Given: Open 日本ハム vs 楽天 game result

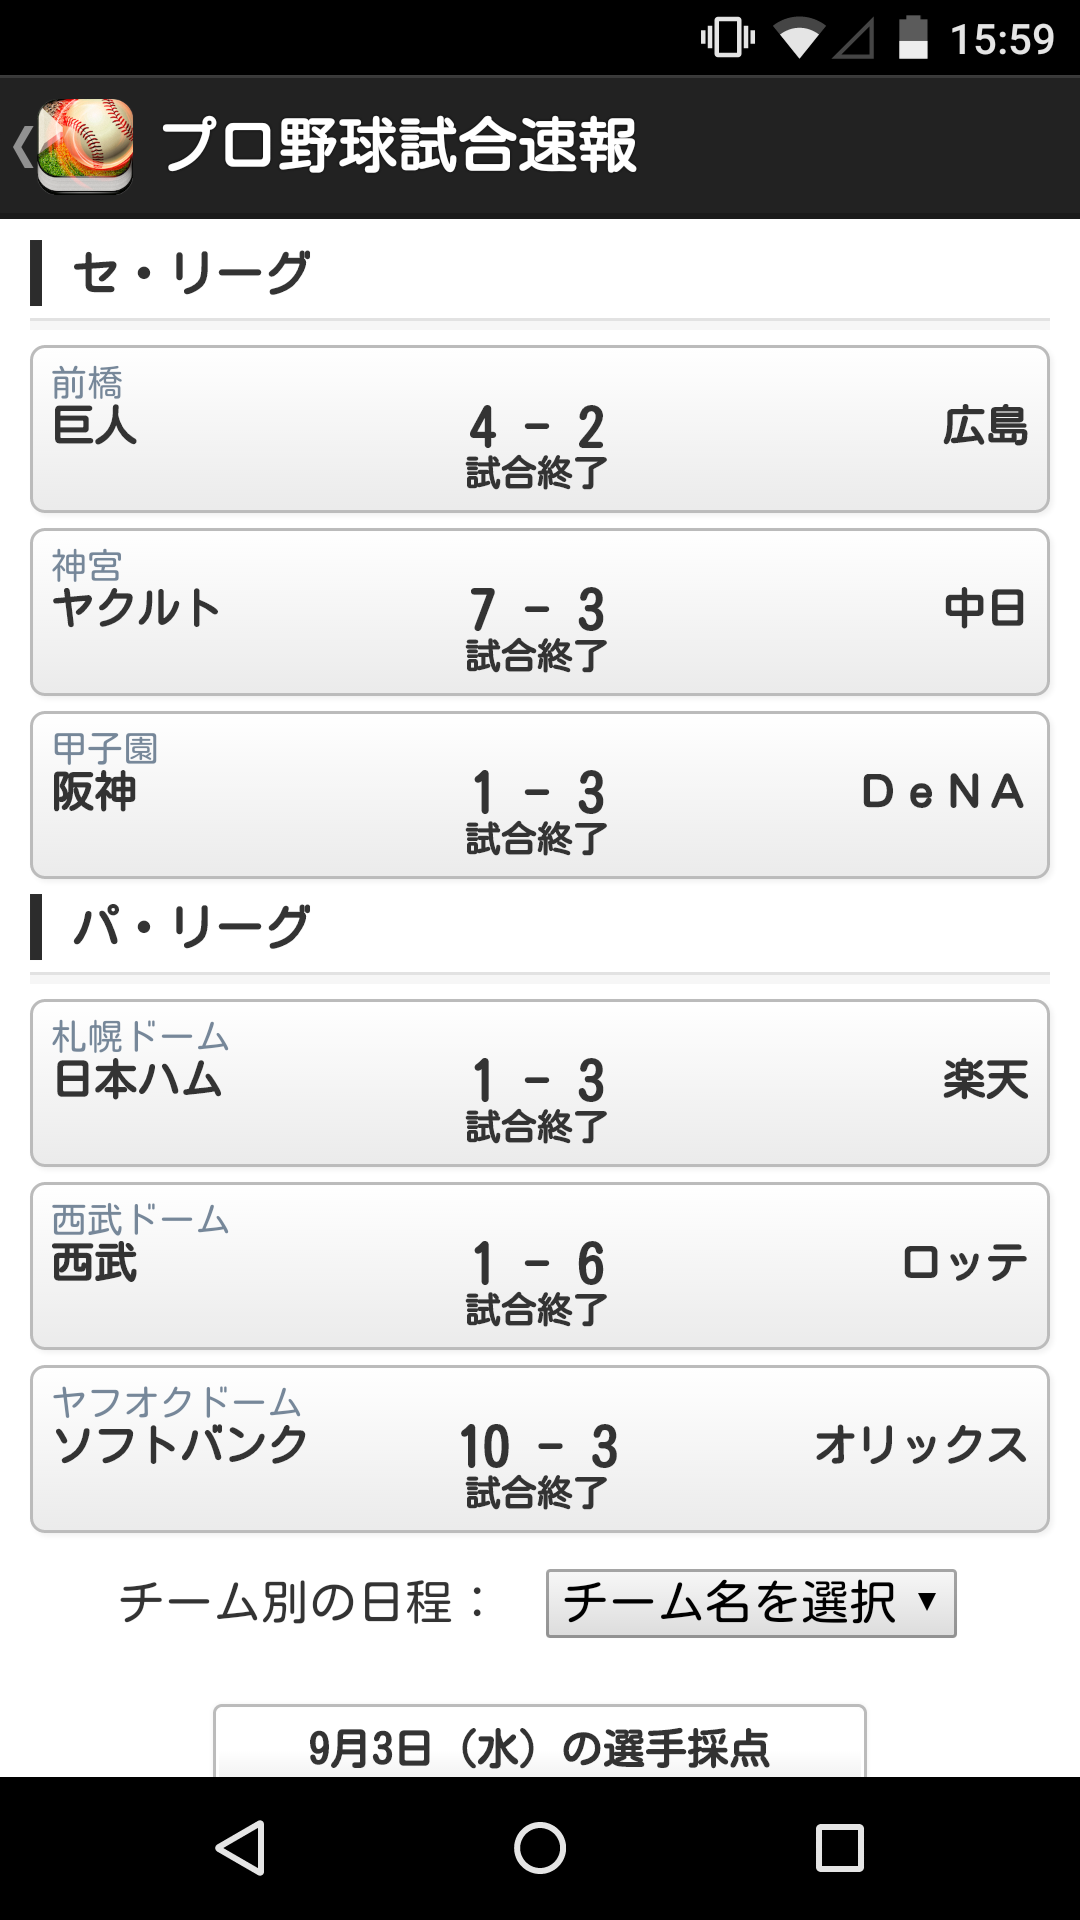Looking at the screenshot, I should tap(540, 1083).
